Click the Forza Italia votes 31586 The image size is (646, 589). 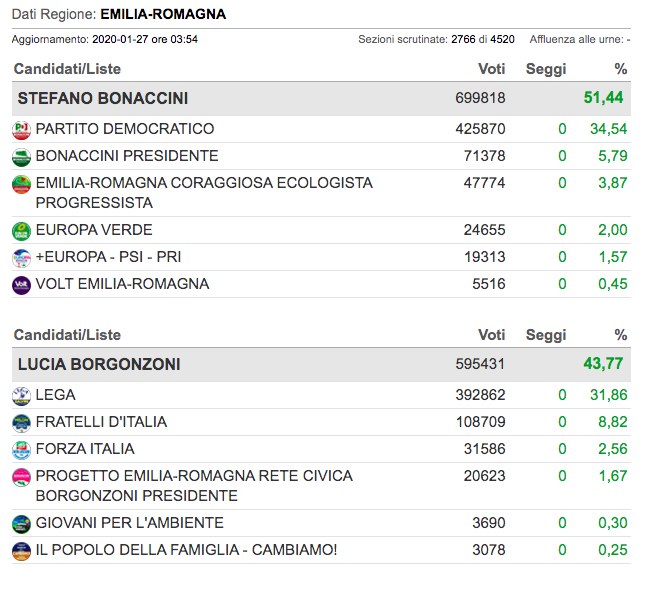click(484, 449)
